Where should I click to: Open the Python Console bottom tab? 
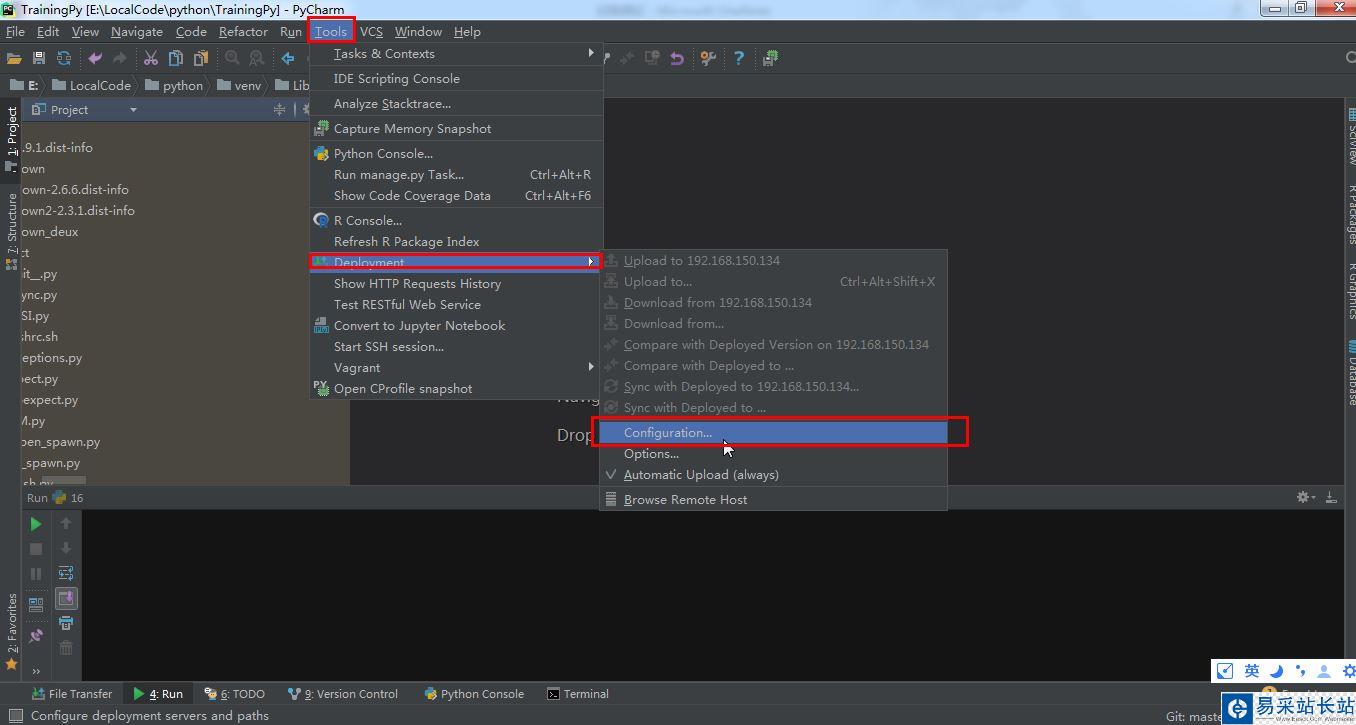pyautogui.click(x=474, y=694)
